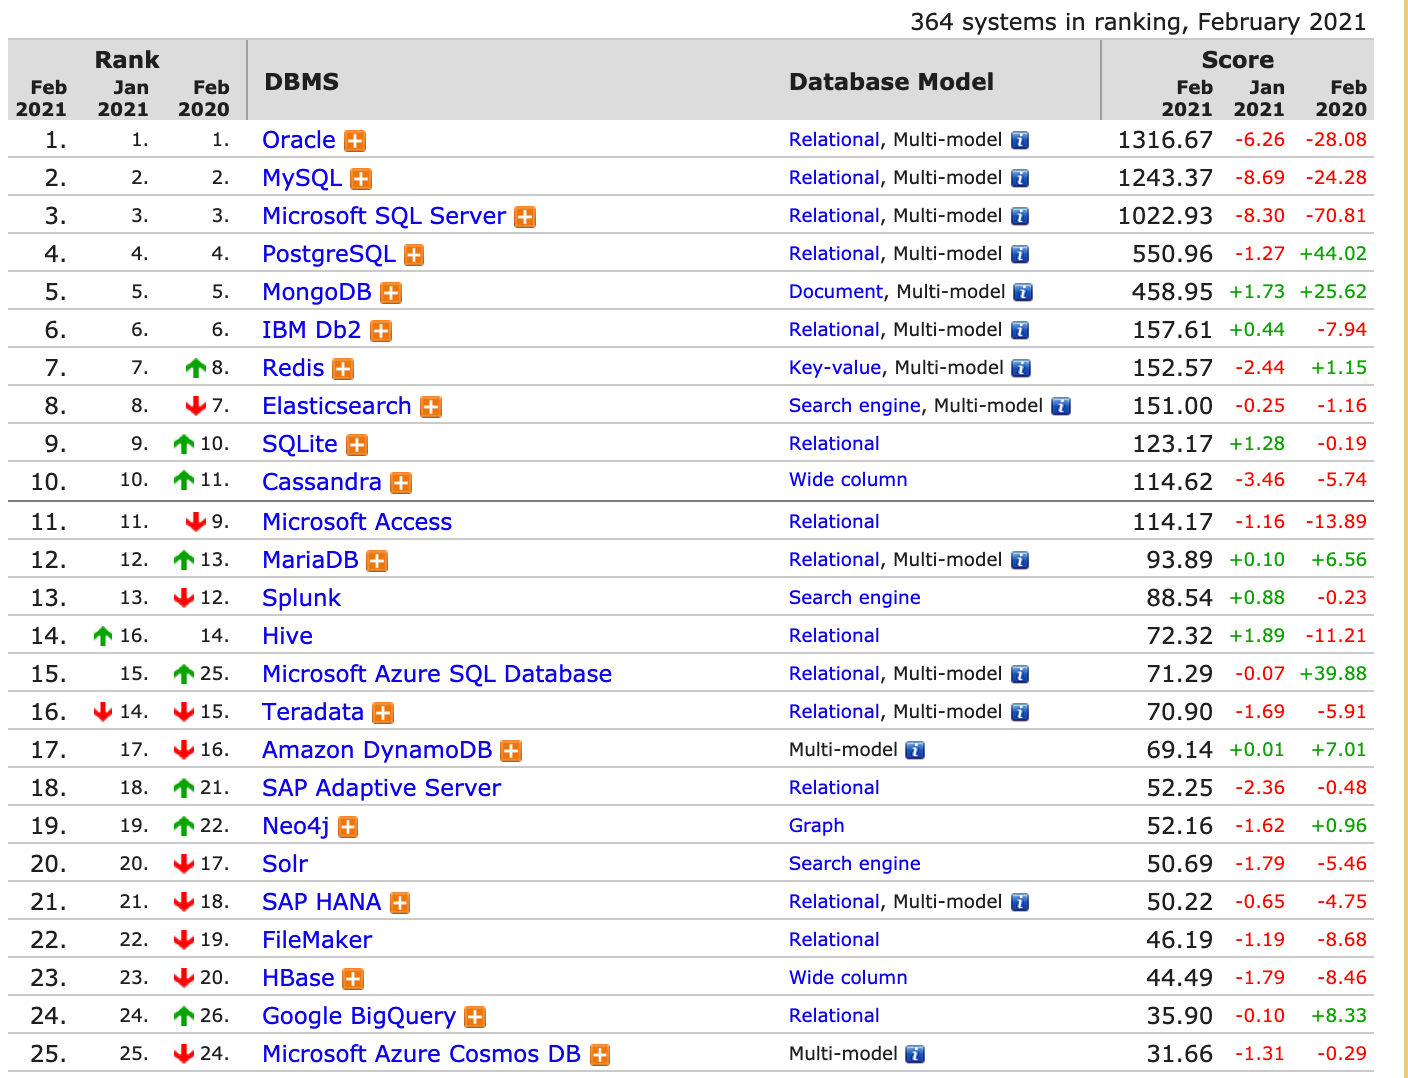Viewport: 1408px width, 1078px height.
Task: Open the Splunk link
Action: point(301,598)
